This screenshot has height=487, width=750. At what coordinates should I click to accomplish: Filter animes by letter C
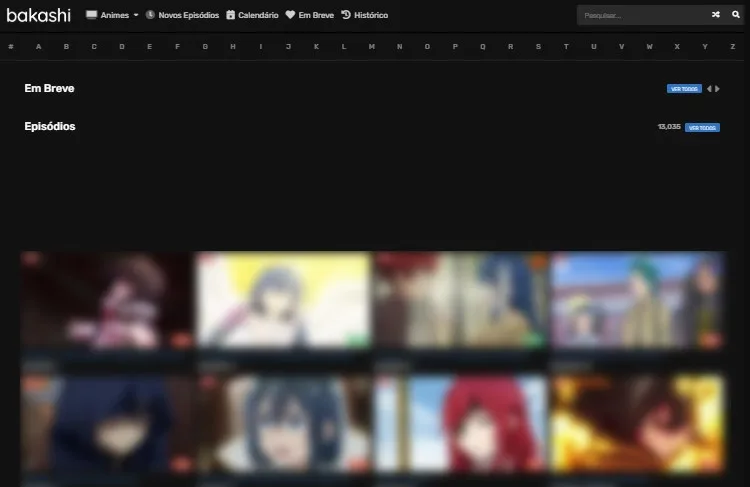(x=94, y=46)
